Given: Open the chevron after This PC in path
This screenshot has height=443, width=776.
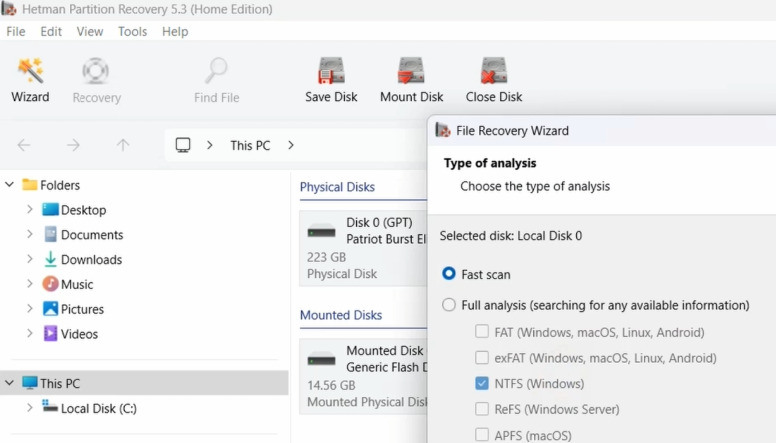Looking at the screenshot, I should (291, 145).
